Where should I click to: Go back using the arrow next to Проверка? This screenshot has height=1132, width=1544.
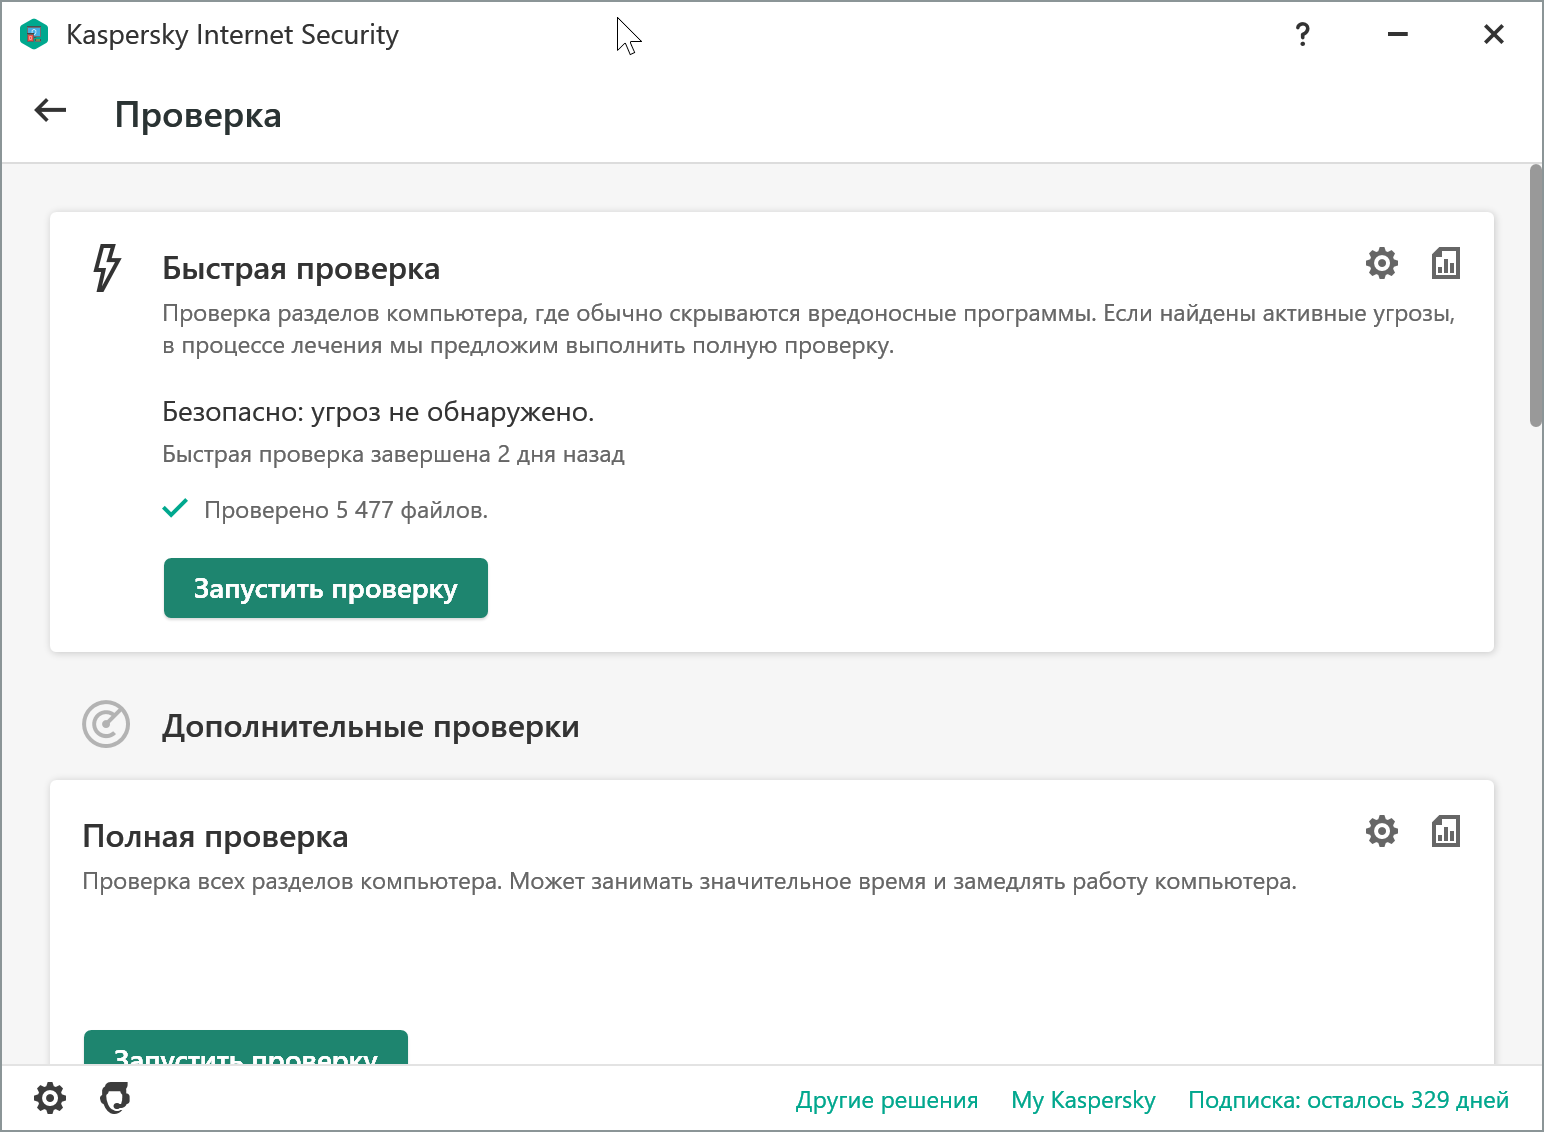click(50, 111)
